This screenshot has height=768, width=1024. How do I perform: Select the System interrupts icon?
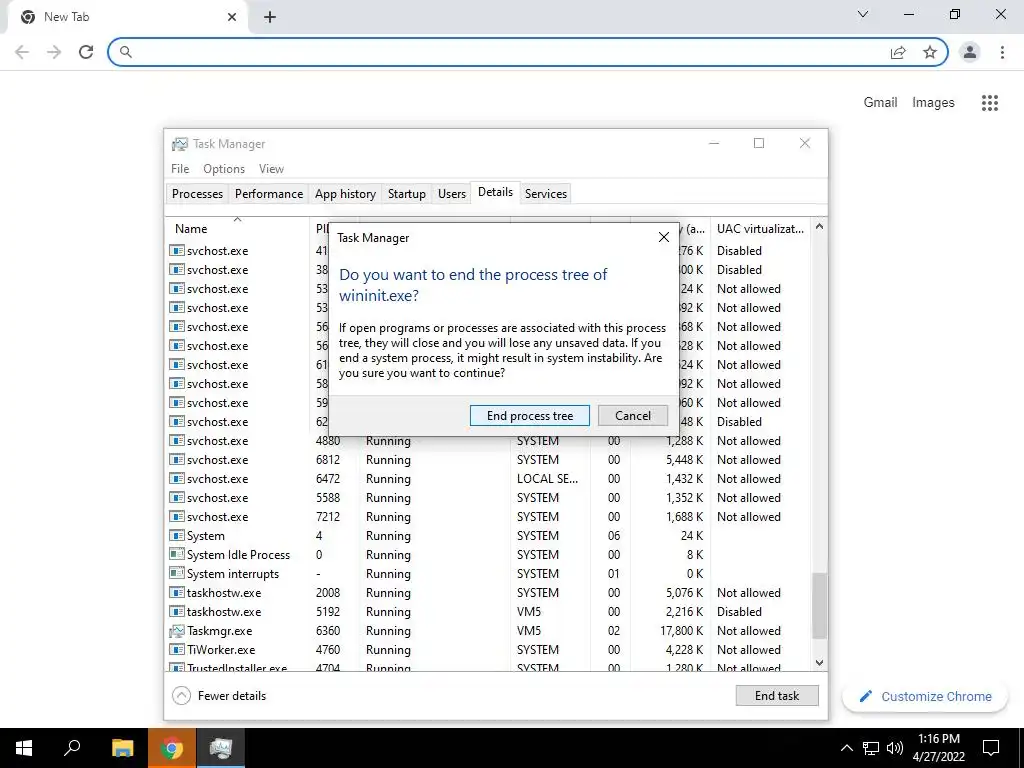(x=176, y=573)
